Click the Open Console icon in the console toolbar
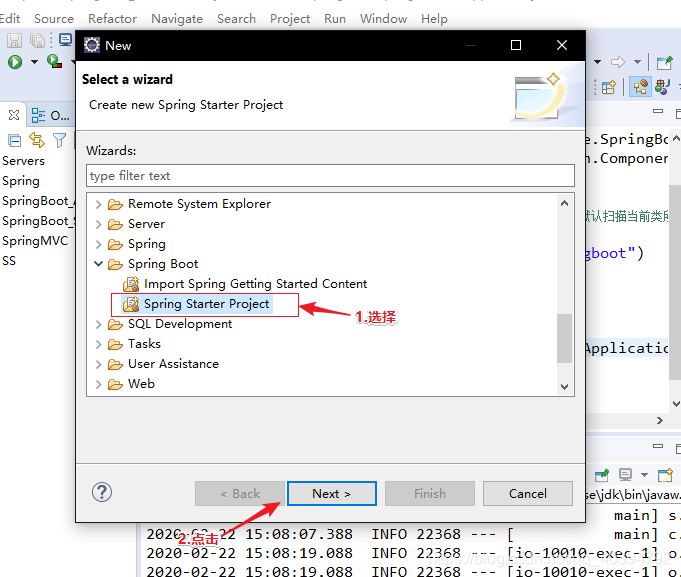Image resolution: width=681 pixels, height=577 pixels. pos(665,475)
